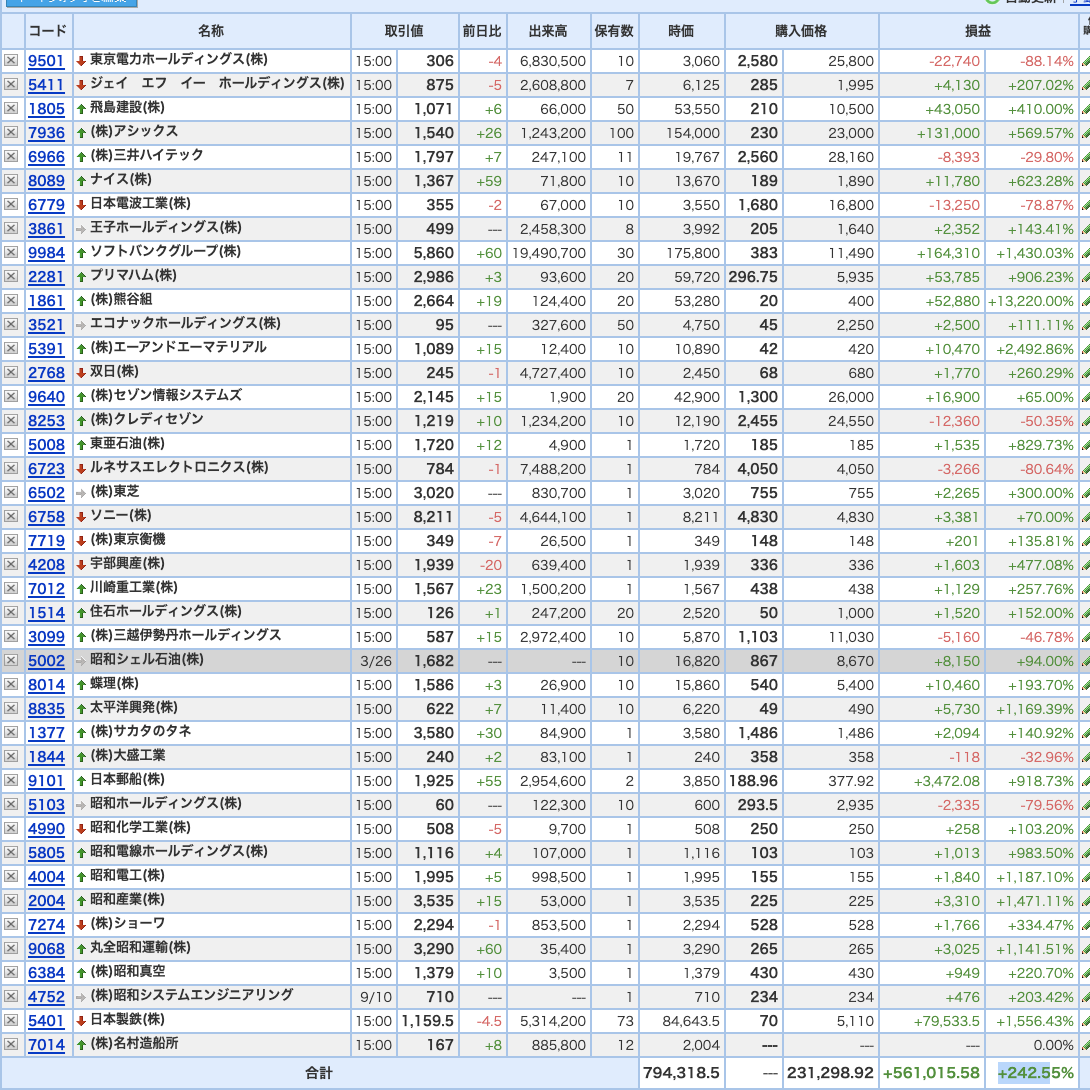
Task: Remove 川崎重工業 using its X icon
Action: 10,589
